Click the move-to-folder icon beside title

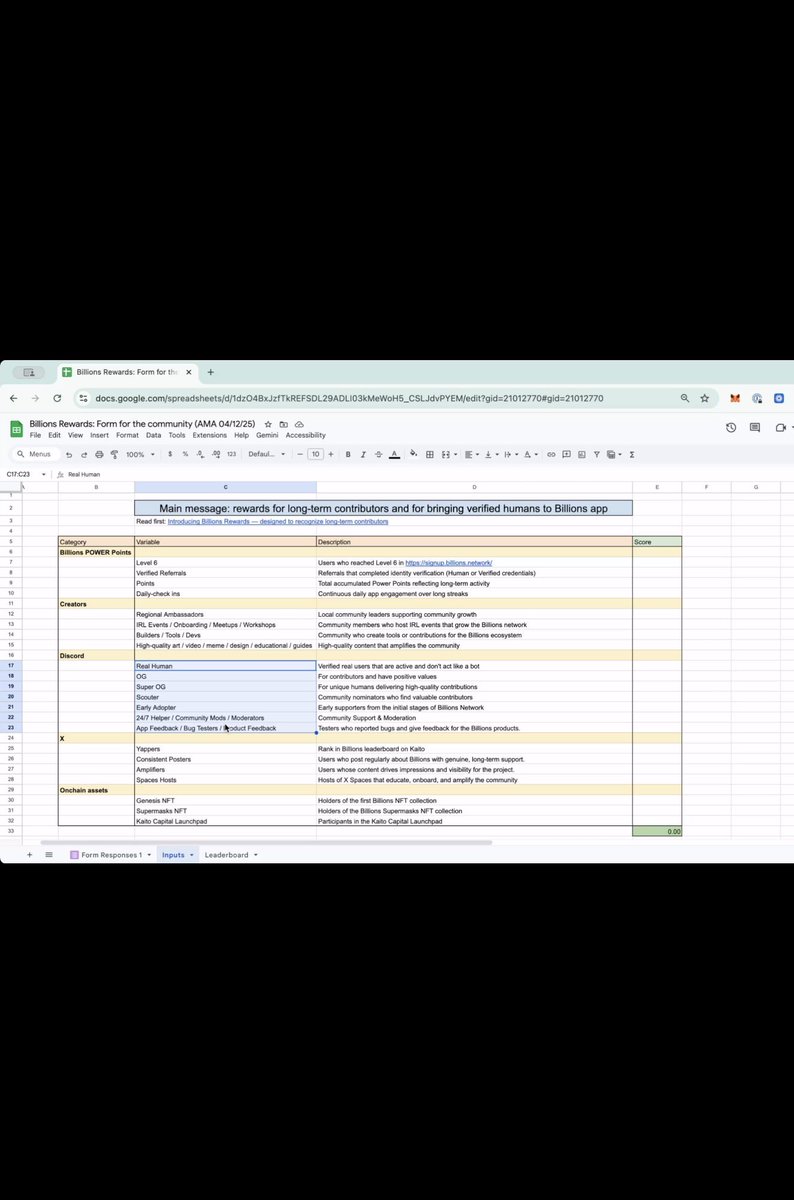pyautogui.click(x=283, y=424)
